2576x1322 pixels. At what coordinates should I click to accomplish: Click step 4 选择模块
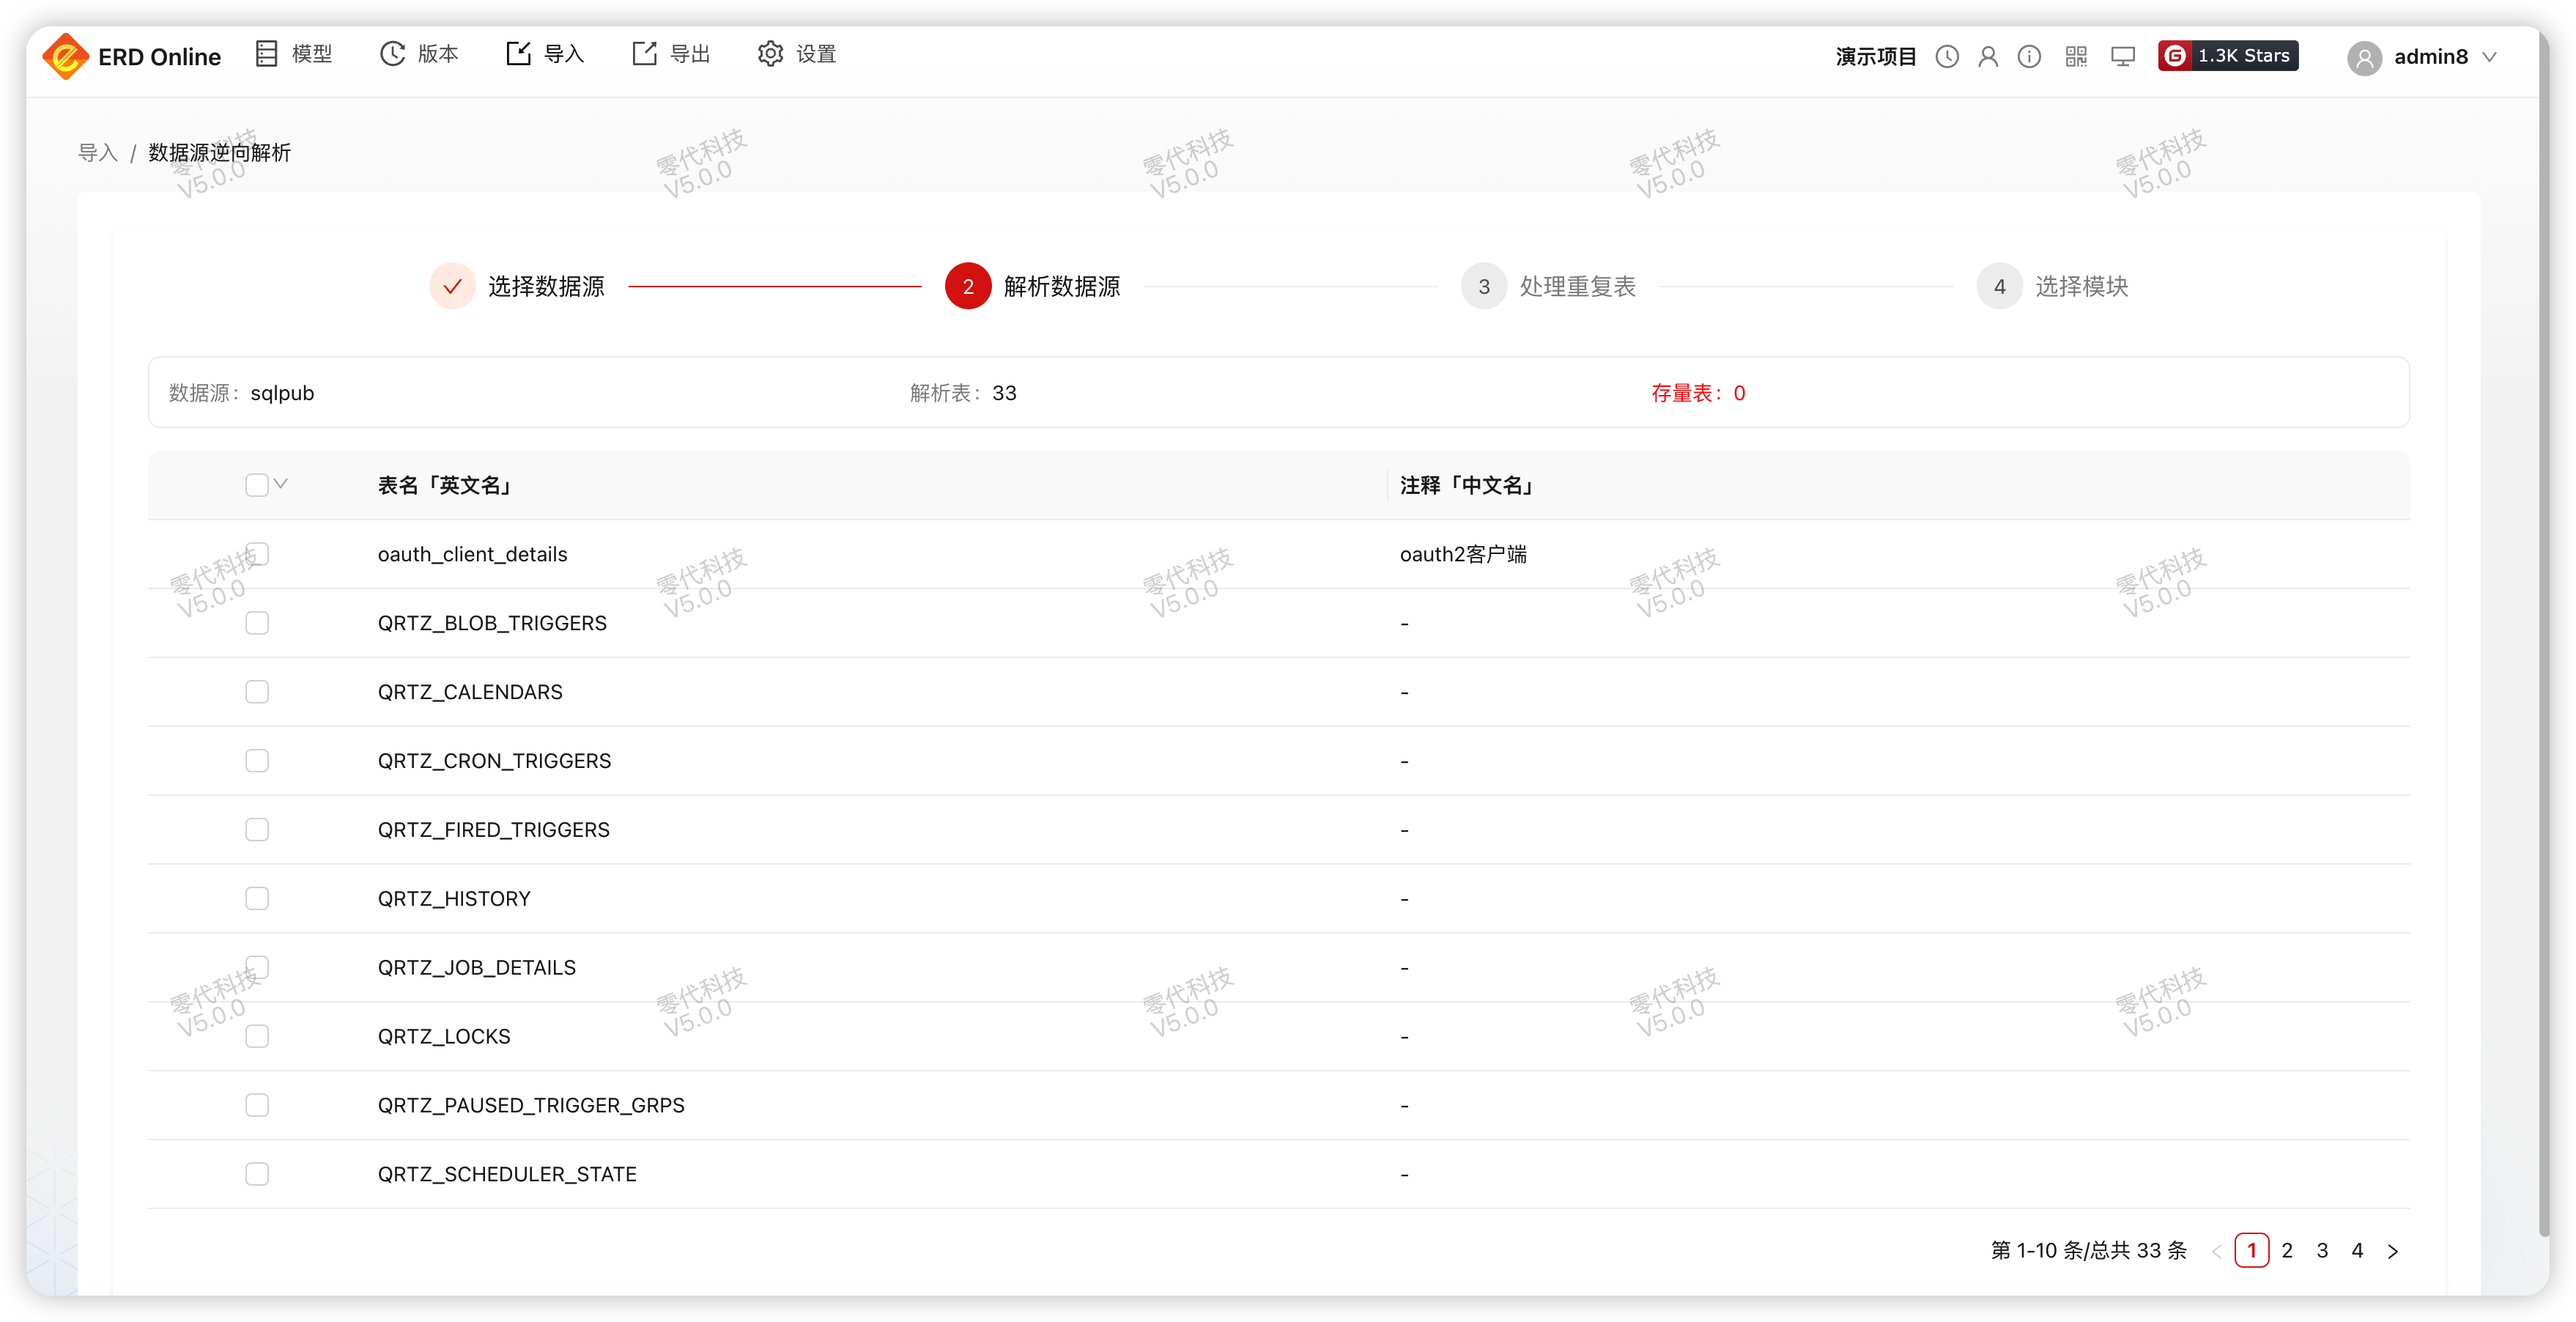click(2053, 287)
